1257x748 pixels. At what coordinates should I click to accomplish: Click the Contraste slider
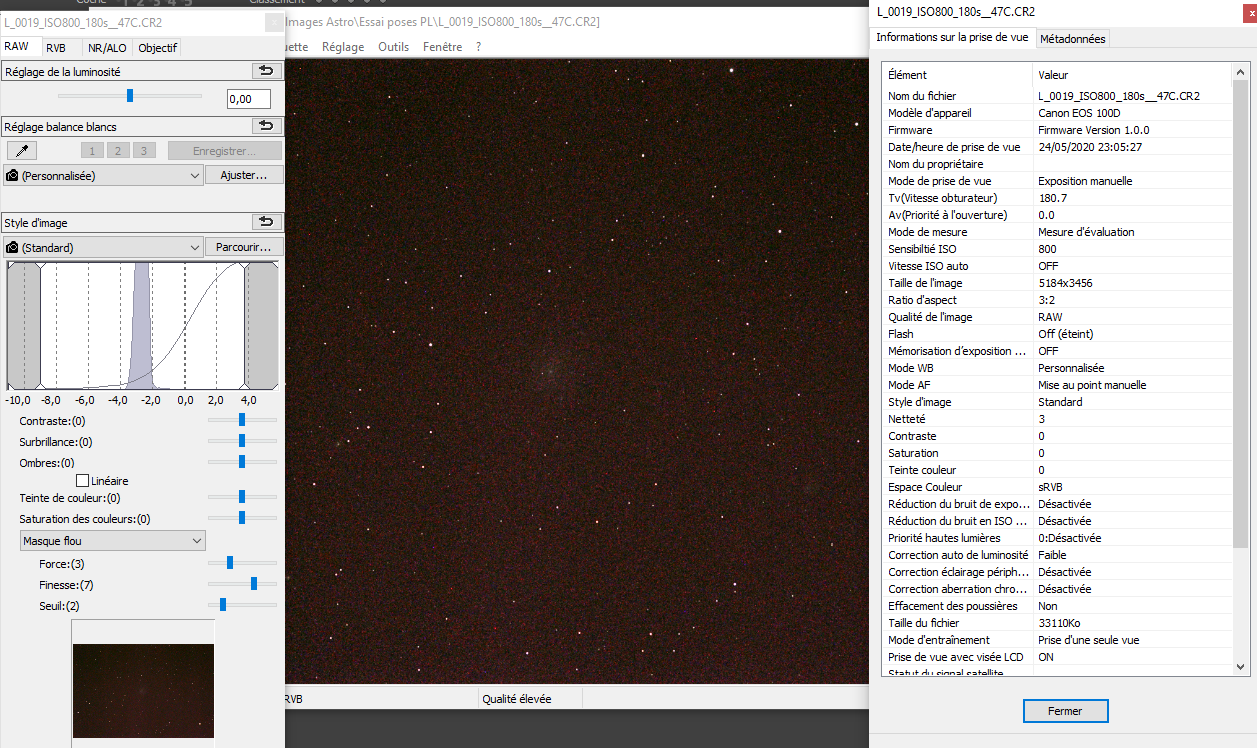tap(242, 420)
